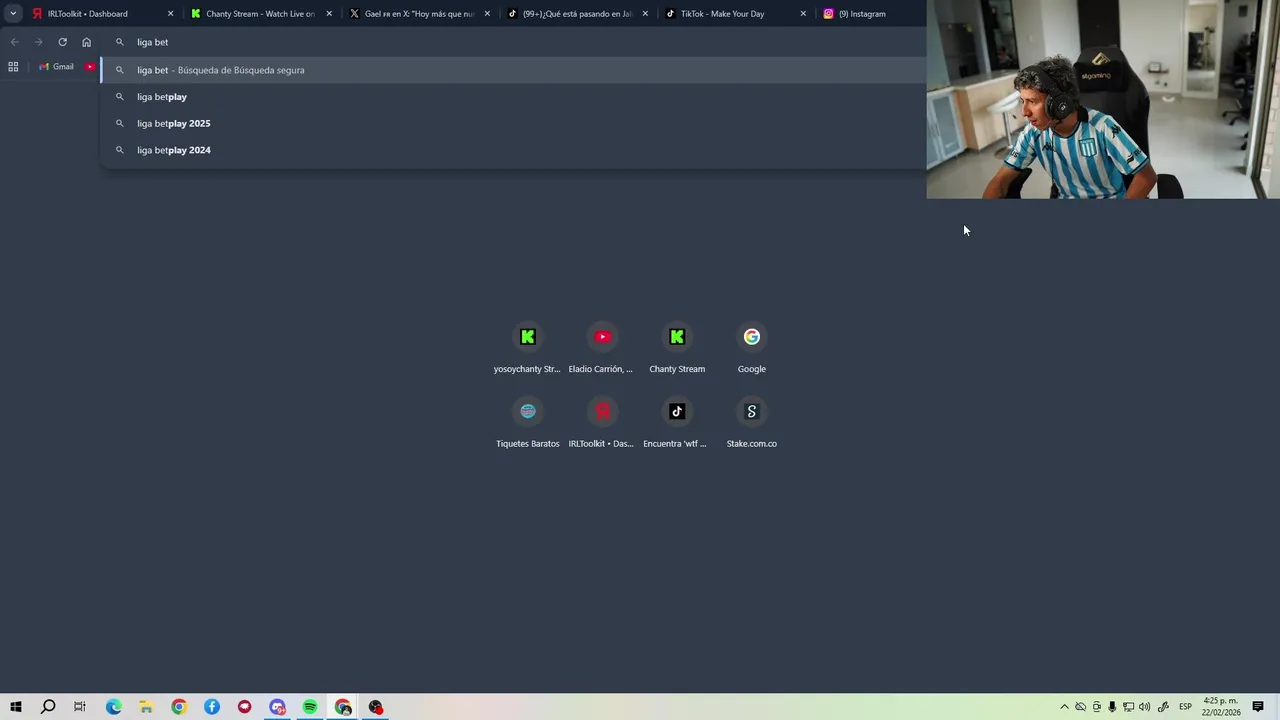1280x720 pixels.
Task: Open the volume speaker tray icon
Action: point(1144,707)
